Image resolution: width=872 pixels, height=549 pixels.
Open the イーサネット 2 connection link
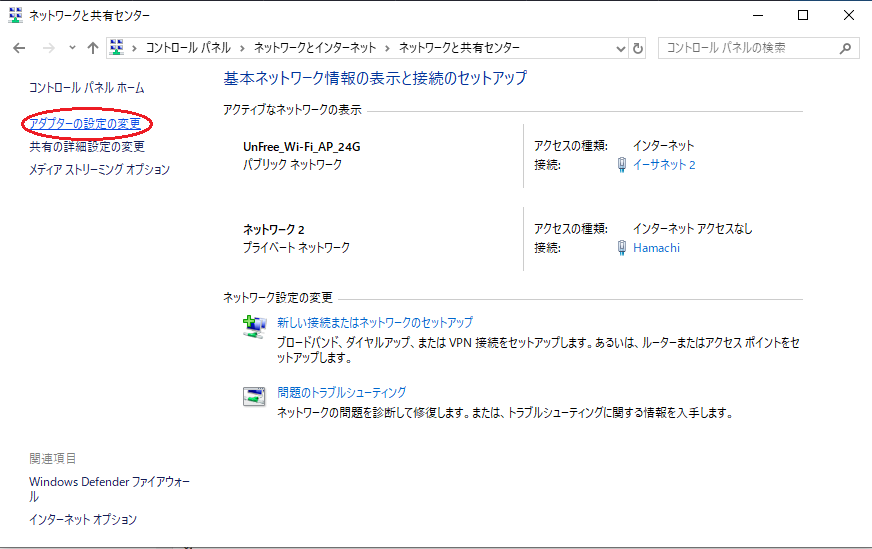click(664, 165)
